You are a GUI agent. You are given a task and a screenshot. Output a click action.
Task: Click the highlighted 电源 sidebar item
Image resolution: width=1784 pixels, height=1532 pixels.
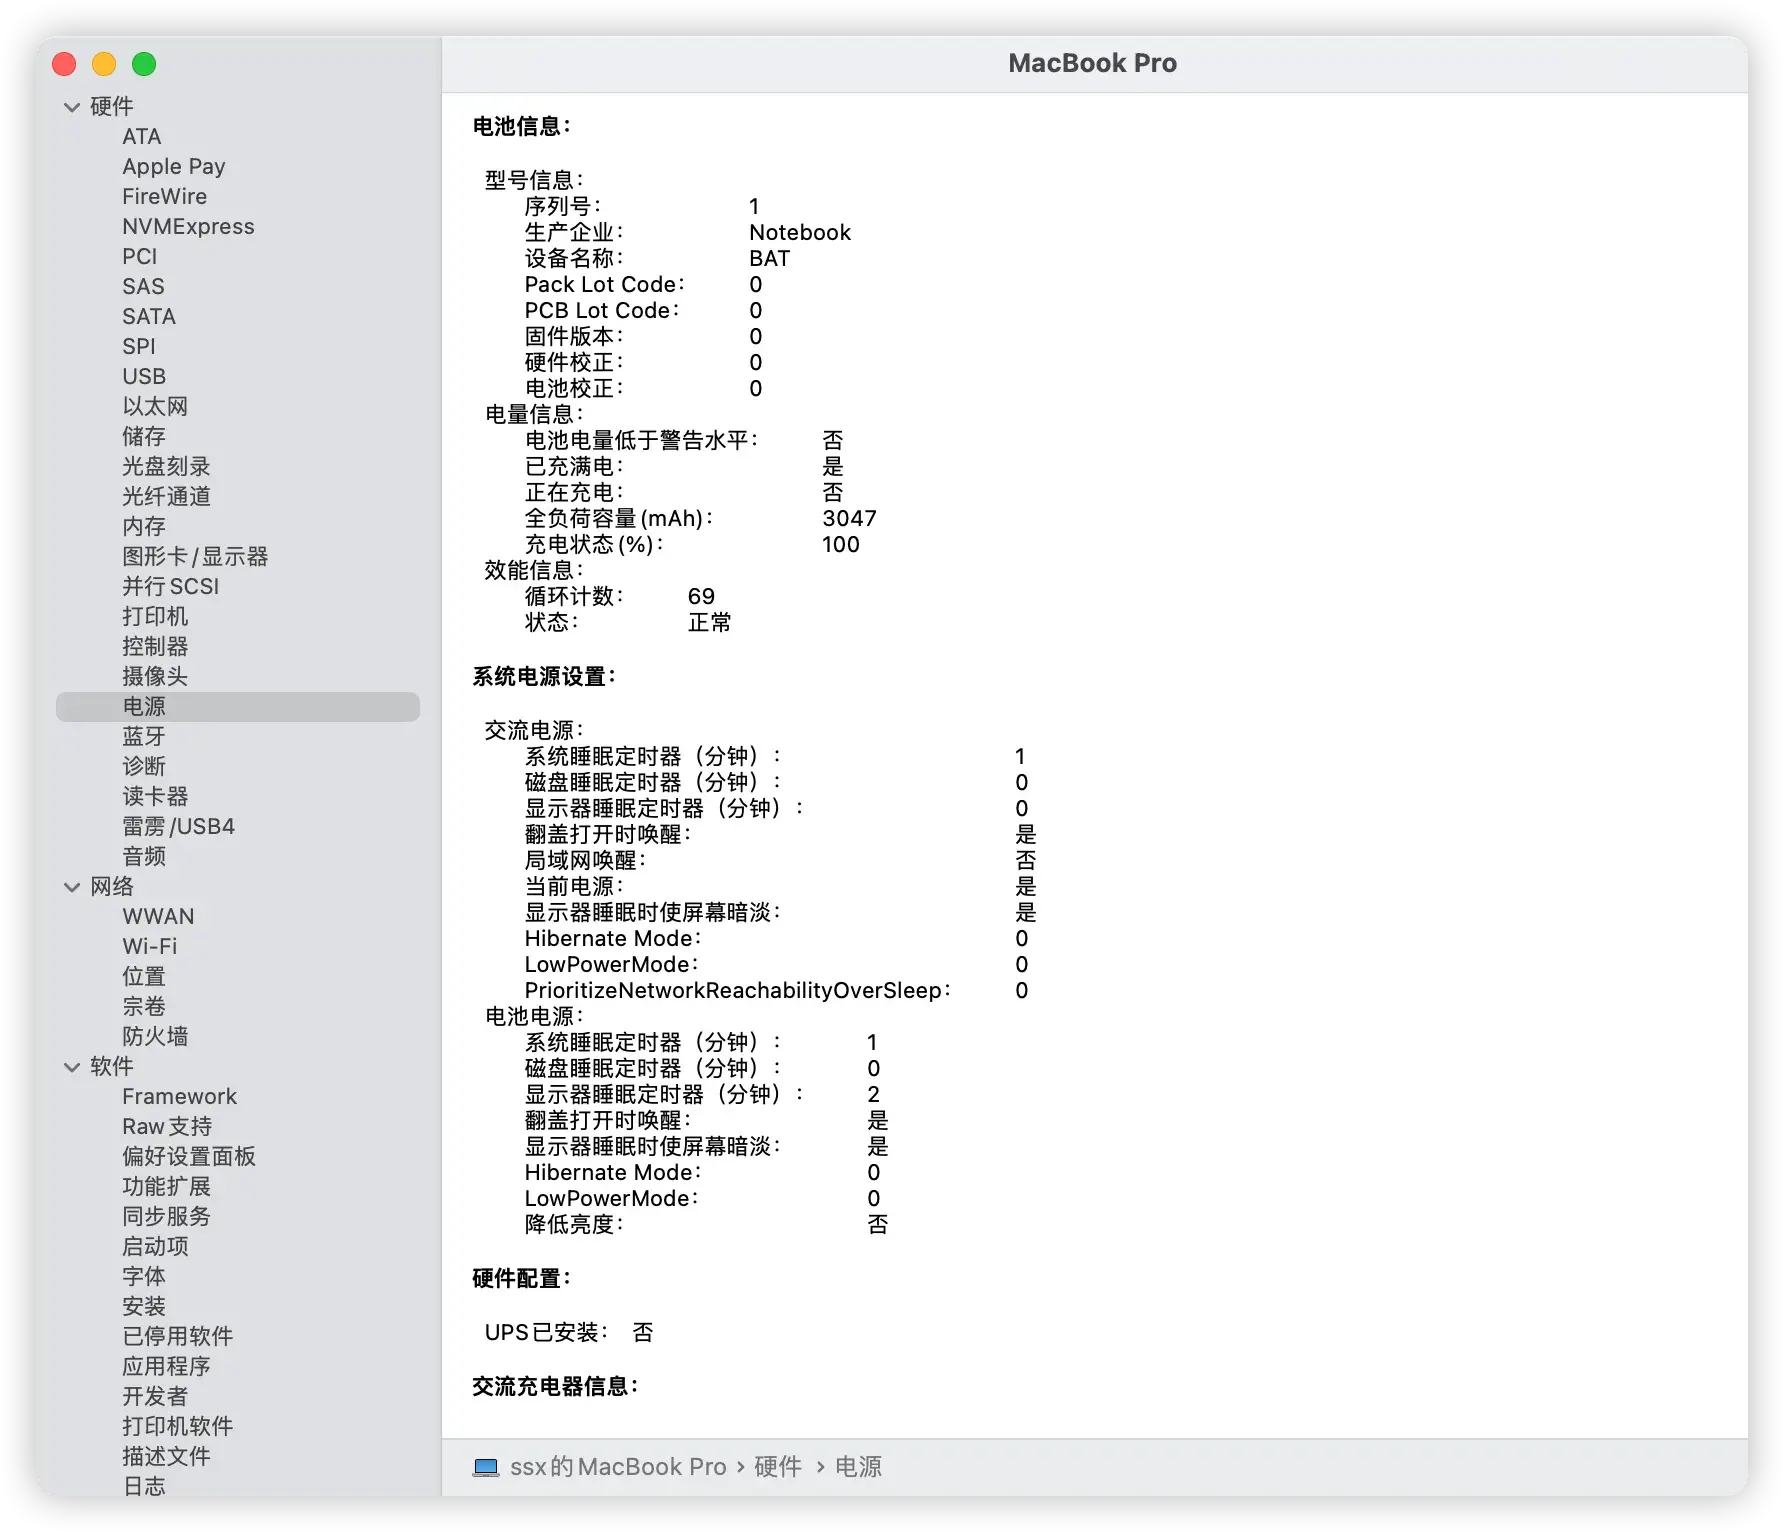(238, 707)
